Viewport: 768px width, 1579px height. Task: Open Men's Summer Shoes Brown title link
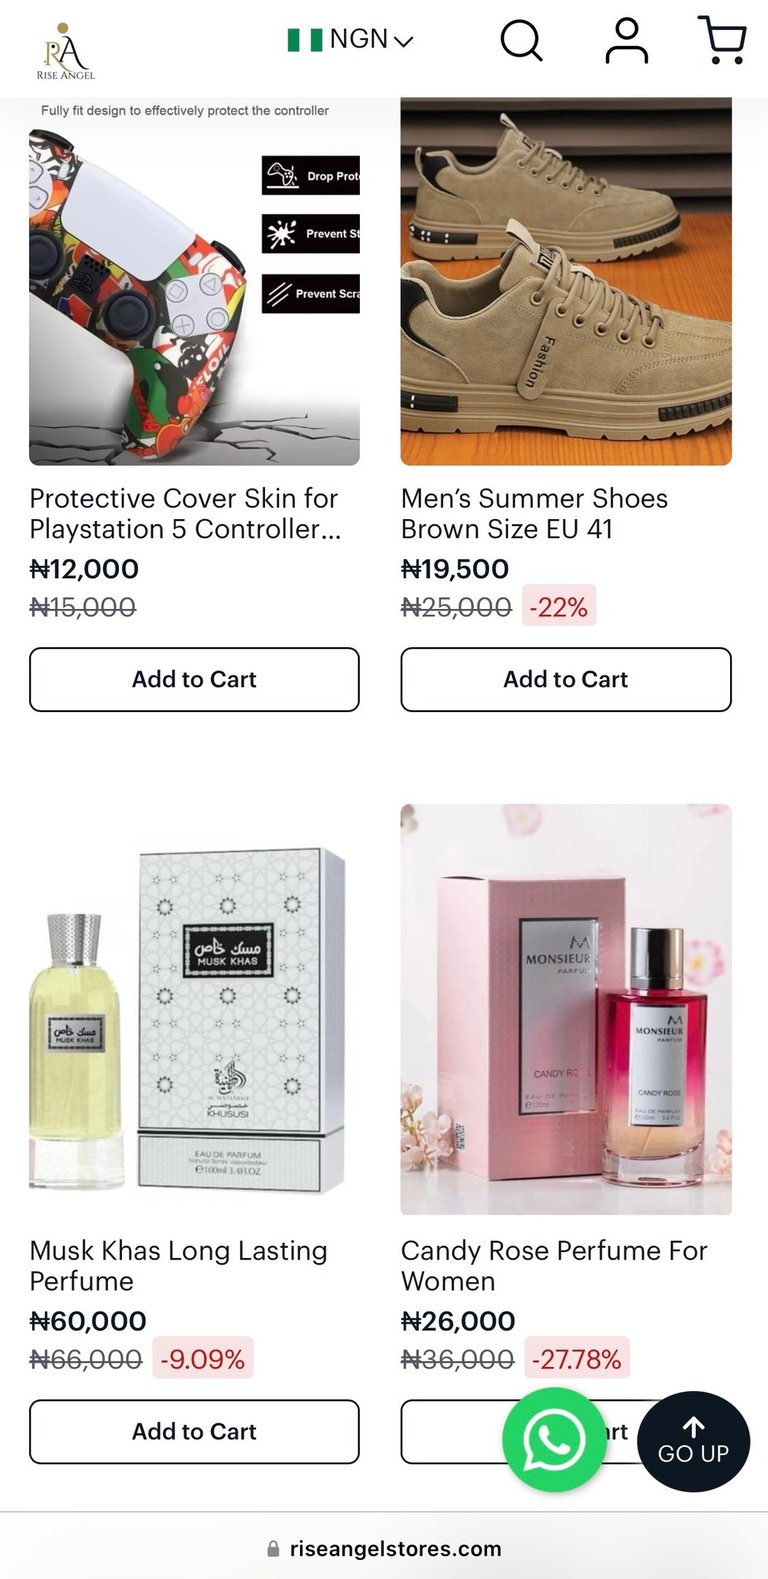(x=534, y=513)
